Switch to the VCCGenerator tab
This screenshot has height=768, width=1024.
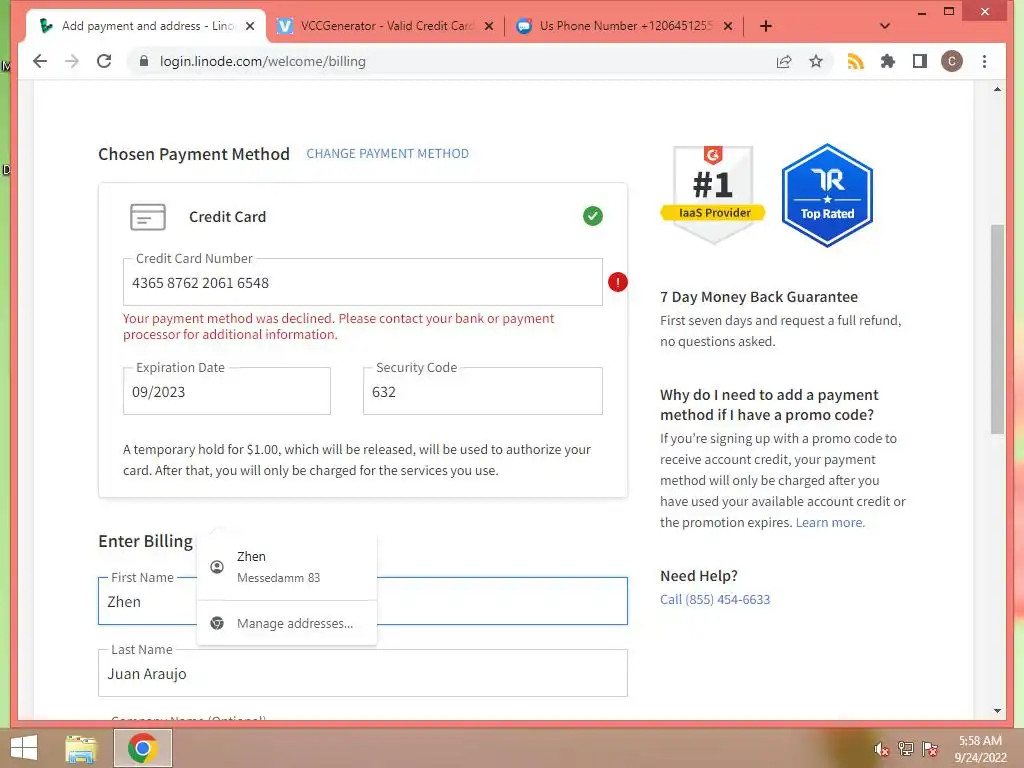click(x=385, y=26)
